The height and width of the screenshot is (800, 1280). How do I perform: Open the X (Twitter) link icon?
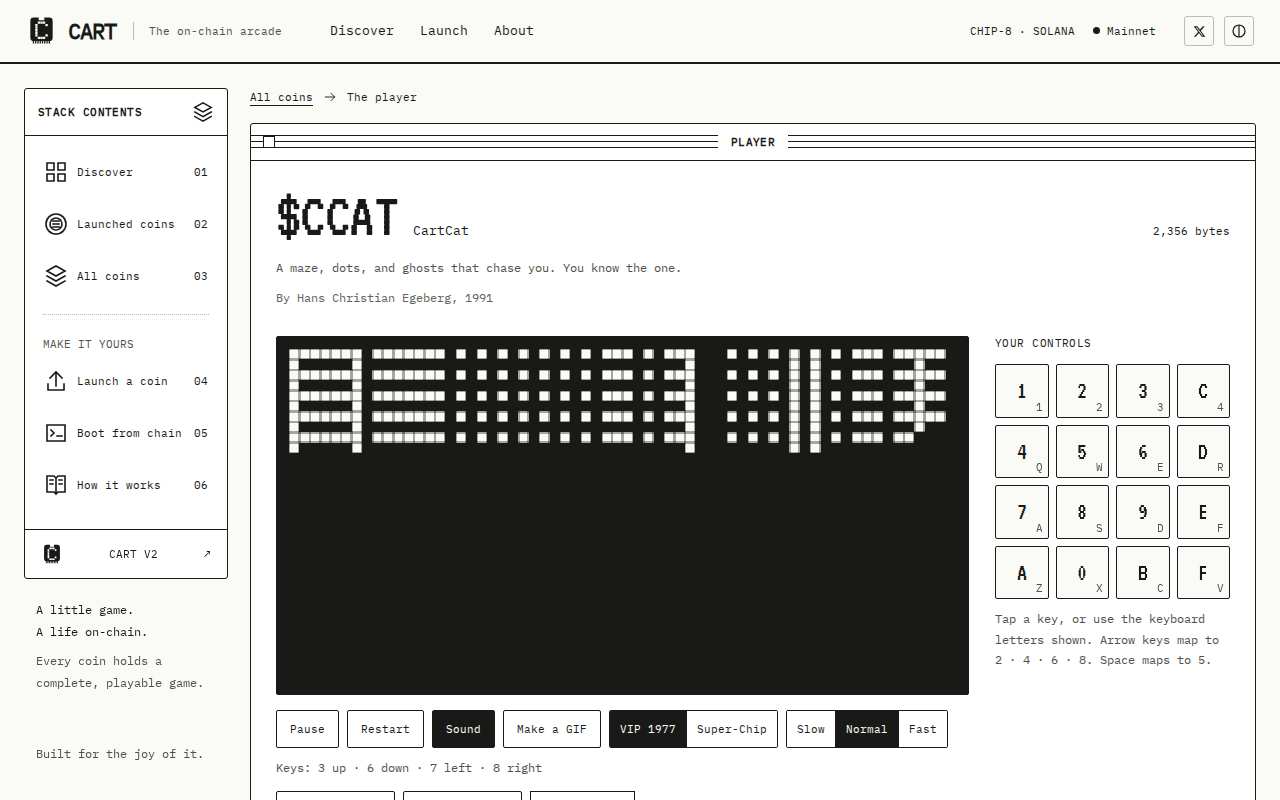click(1199, 31)
